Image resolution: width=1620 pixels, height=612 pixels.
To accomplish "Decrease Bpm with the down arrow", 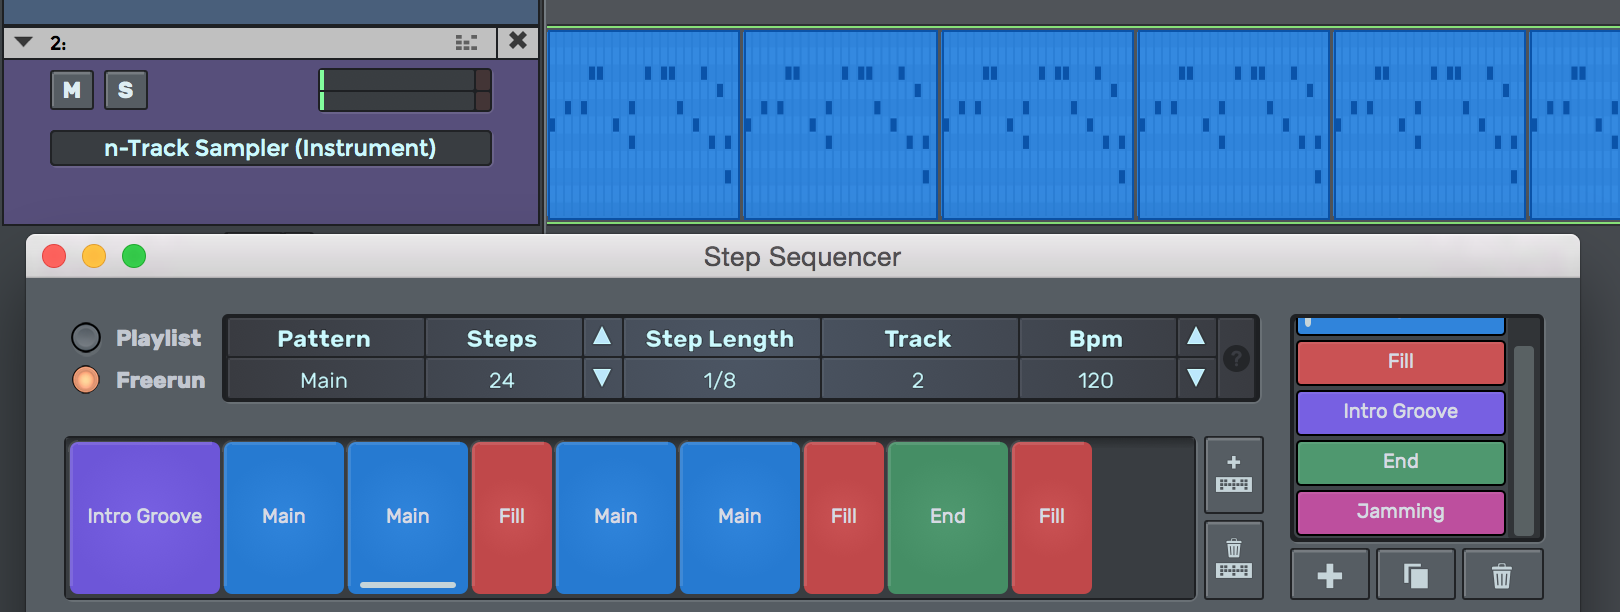I will click(1196, 378).
